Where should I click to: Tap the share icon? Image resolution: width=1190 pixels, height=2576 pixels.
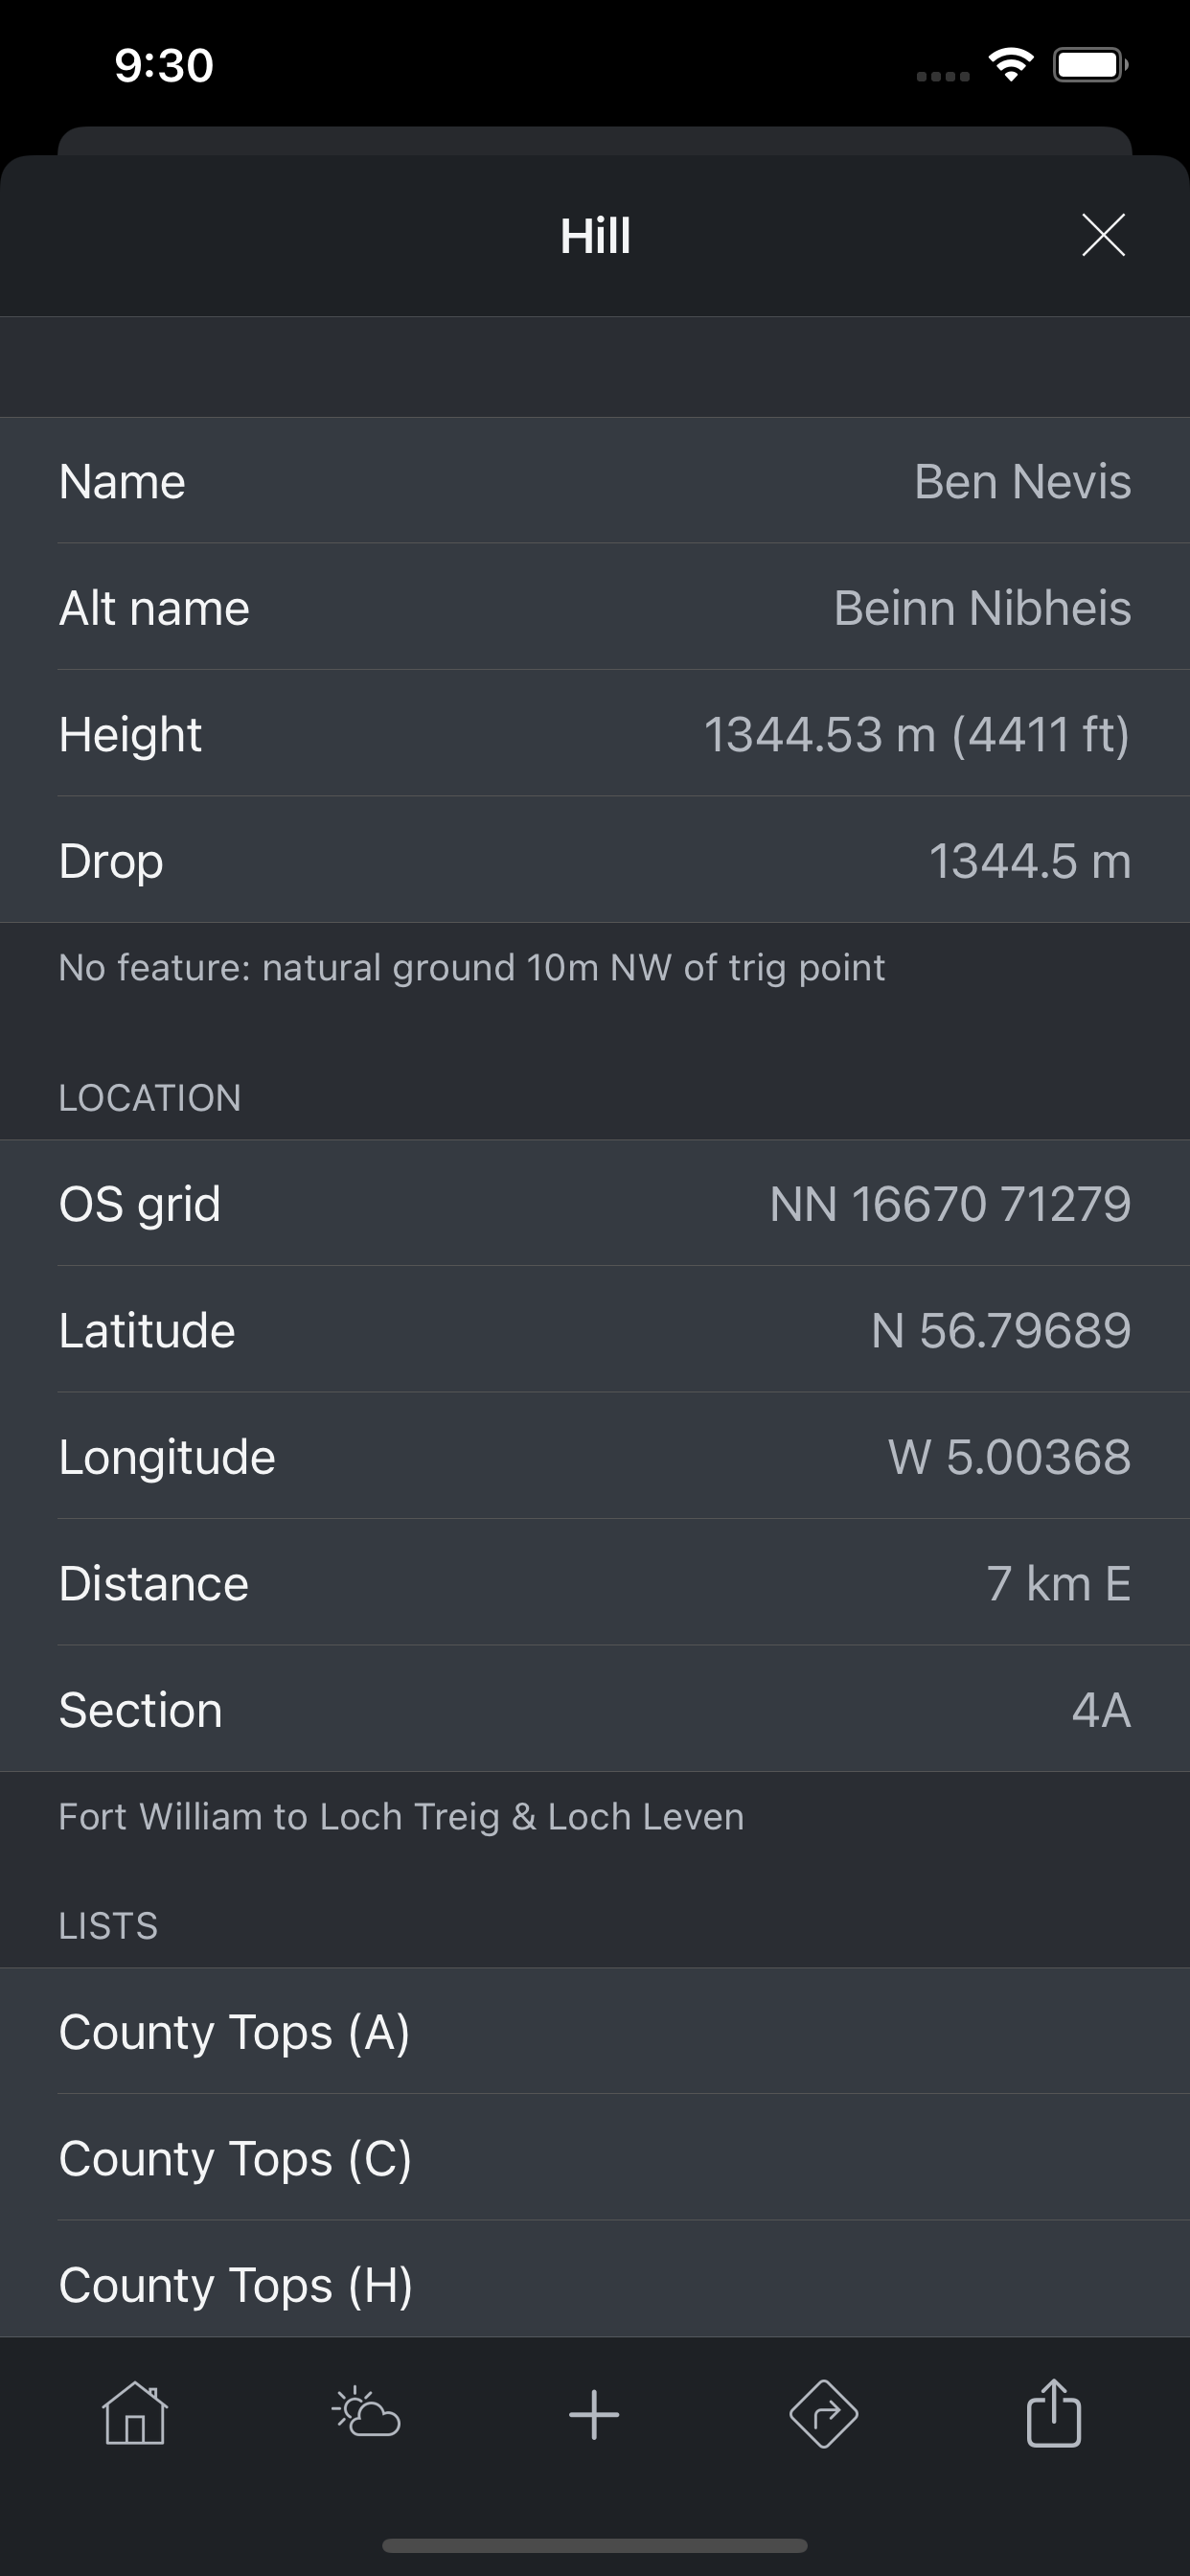click(x=1053, y=2413)
